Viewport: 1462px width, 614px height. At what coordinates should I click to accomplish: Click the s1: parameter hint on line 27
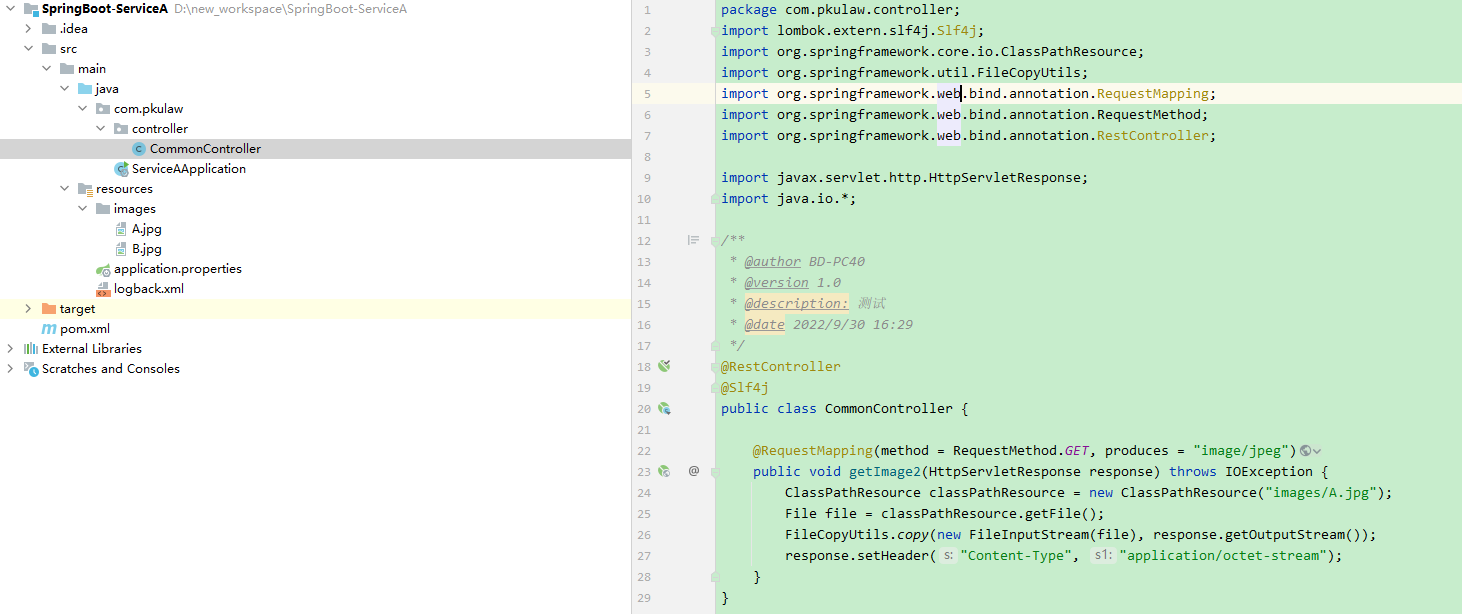pos(1103,555)
